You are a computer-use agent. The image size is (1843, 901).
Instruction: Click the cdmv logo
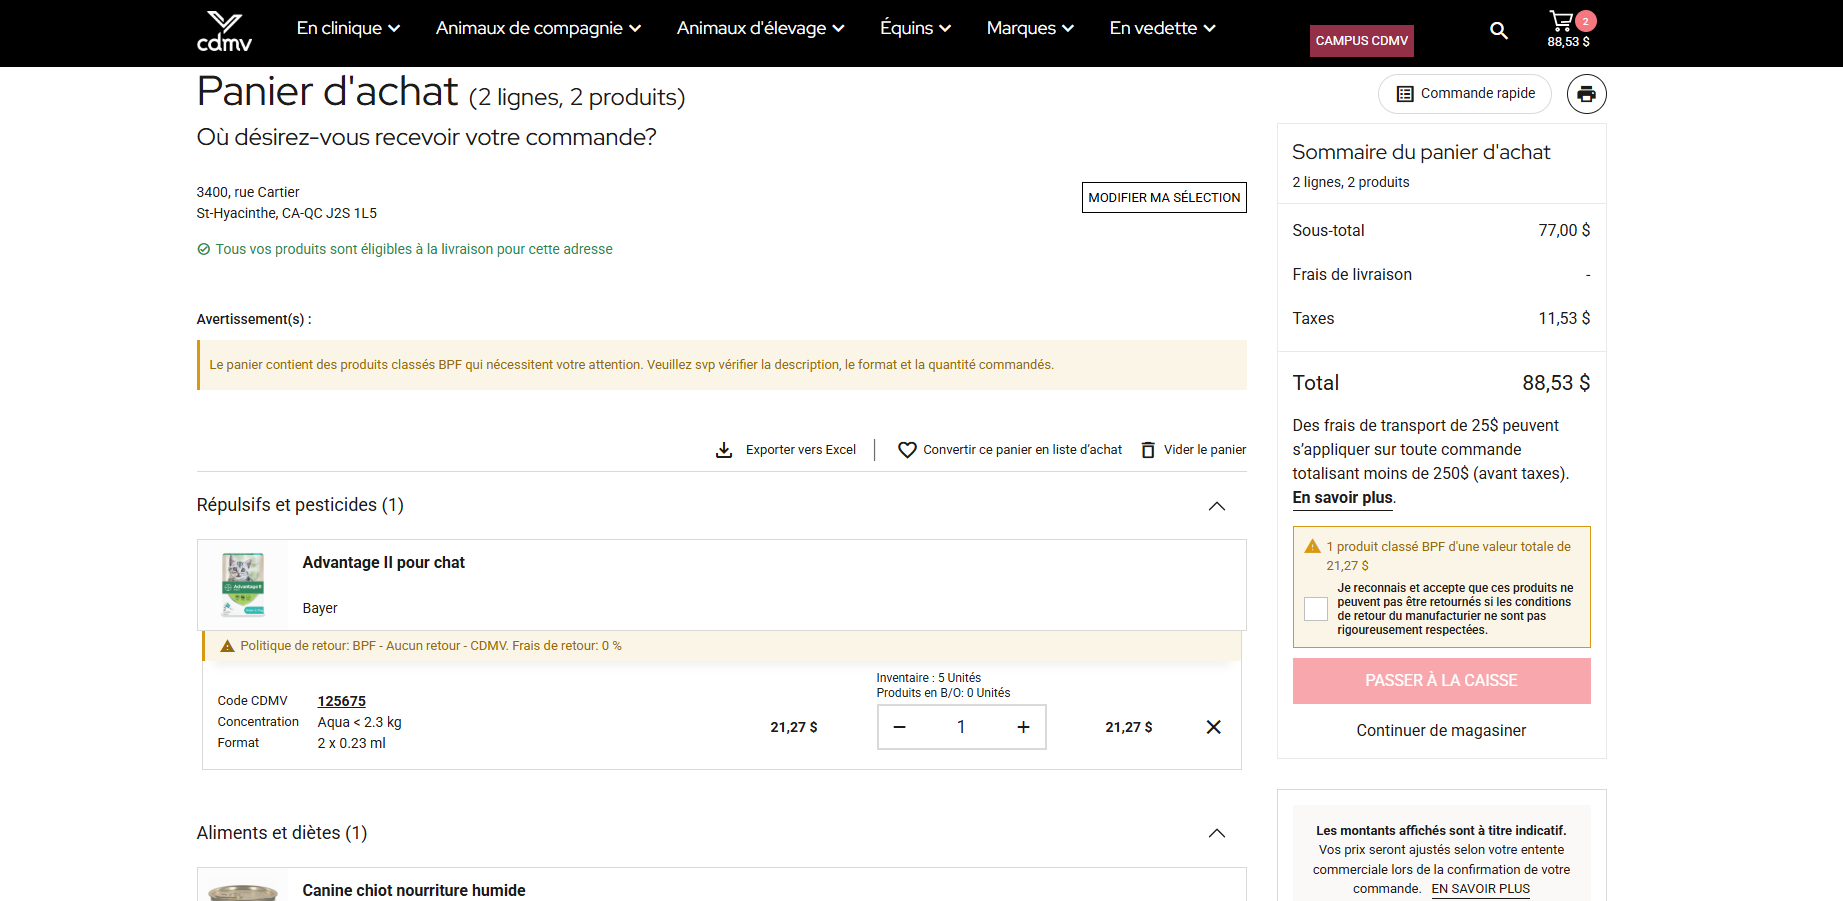tap(224, 31)
